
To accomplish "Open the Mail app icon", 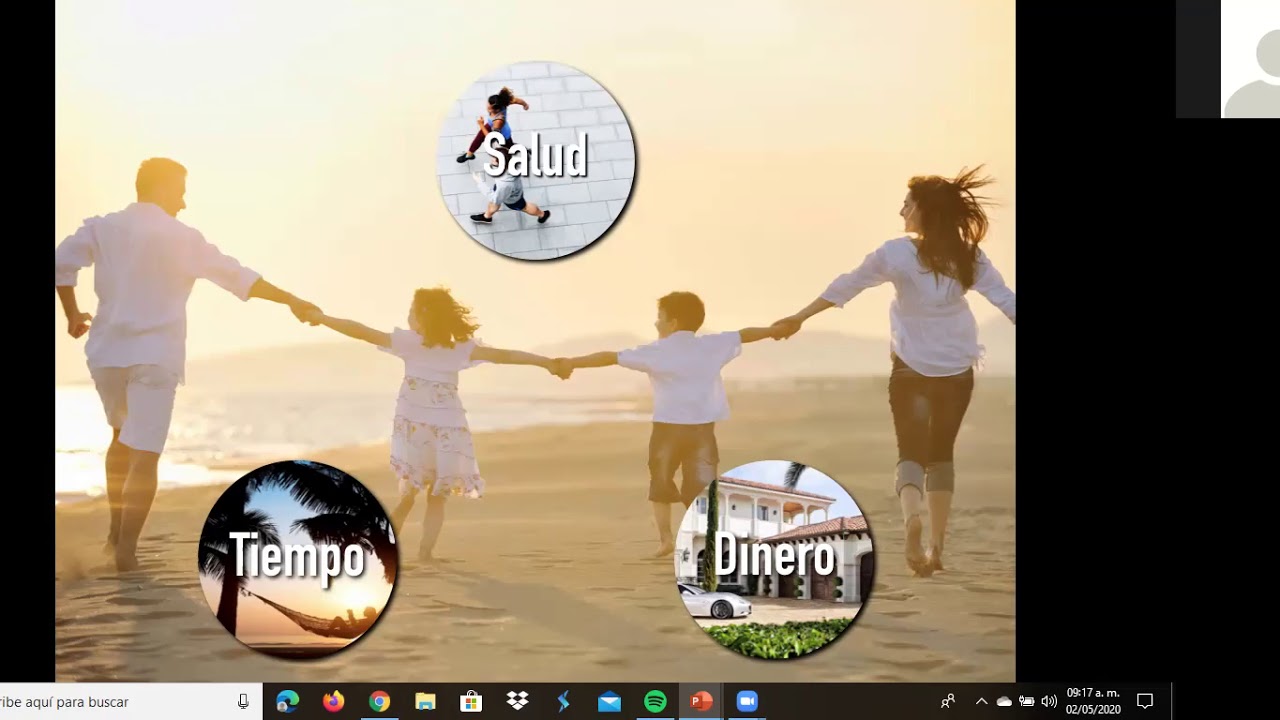I will [x=609, y=702].
